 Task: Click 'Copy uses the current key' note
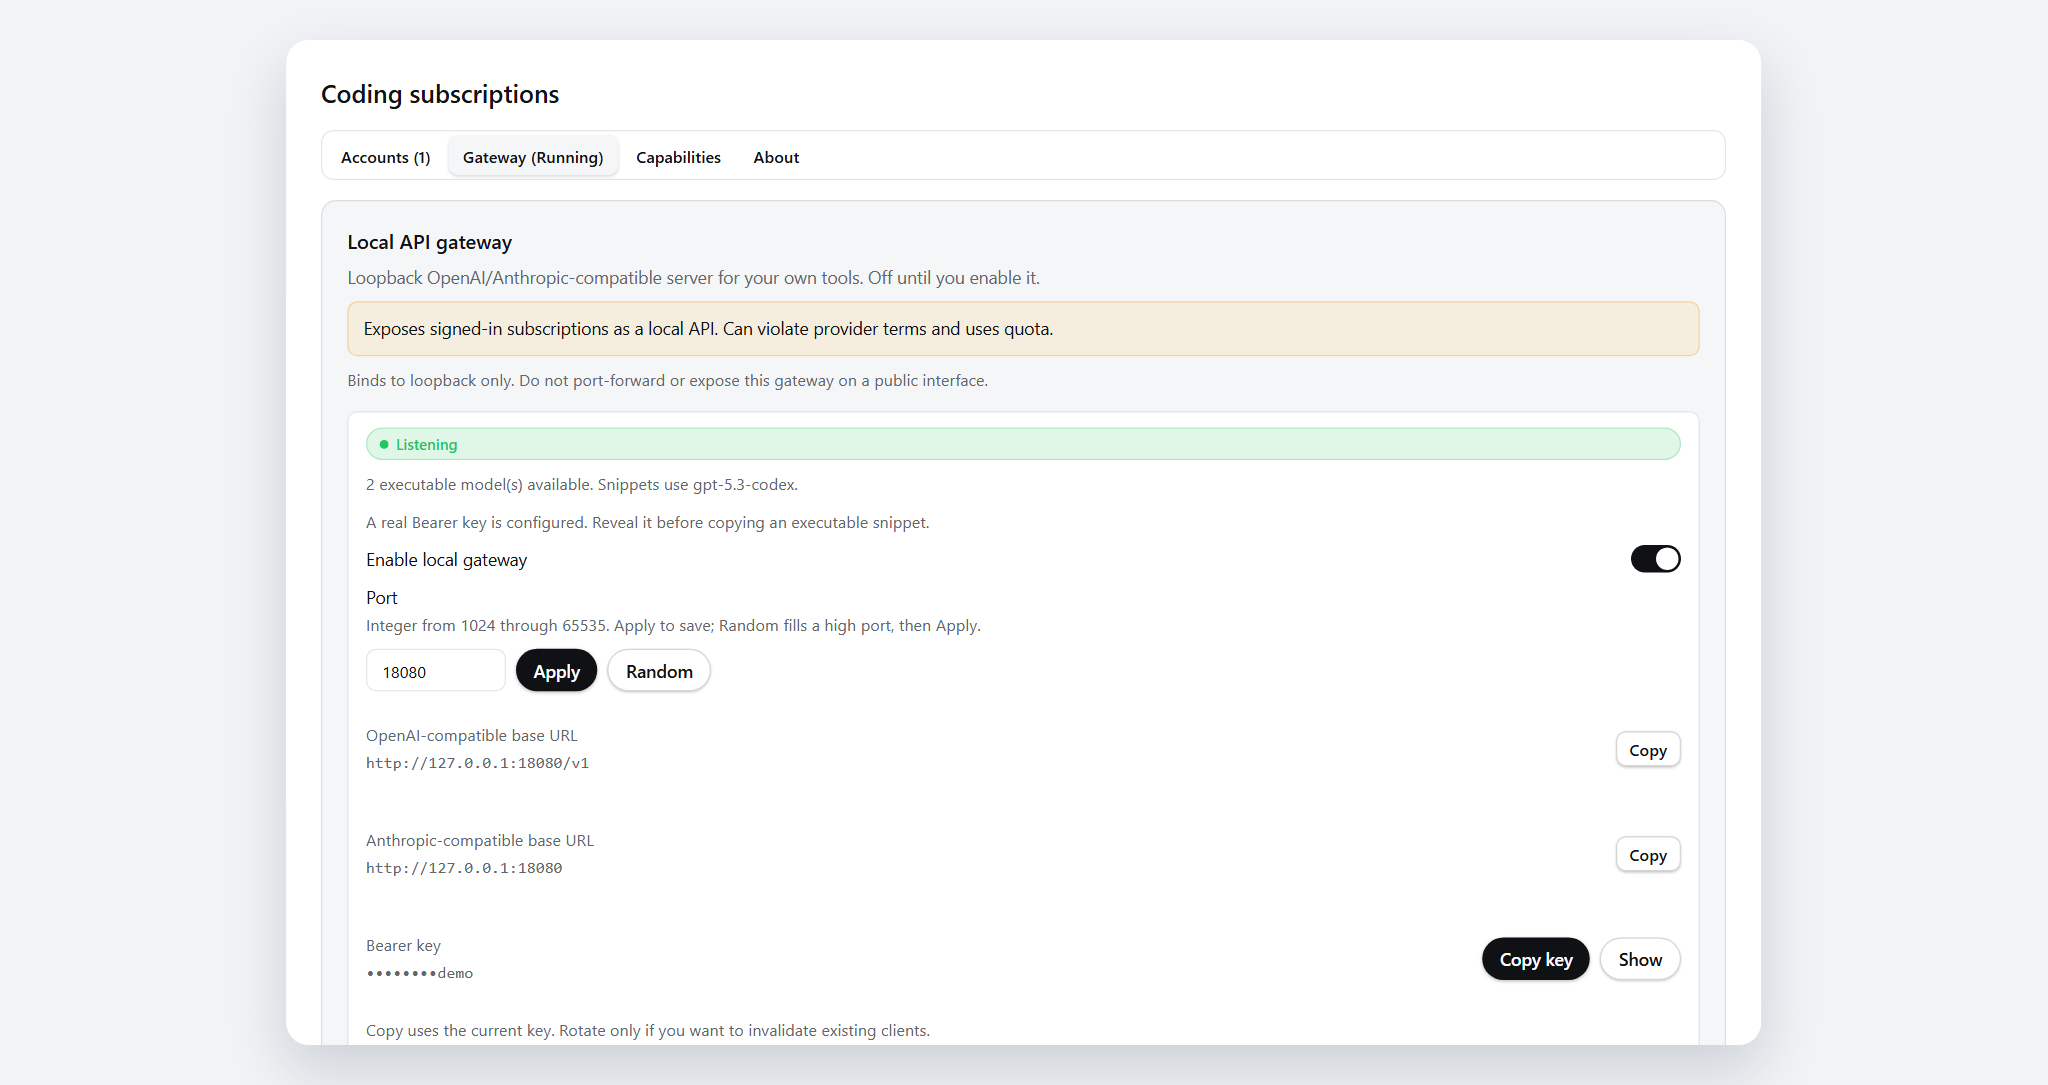(x=647, y=1031)
